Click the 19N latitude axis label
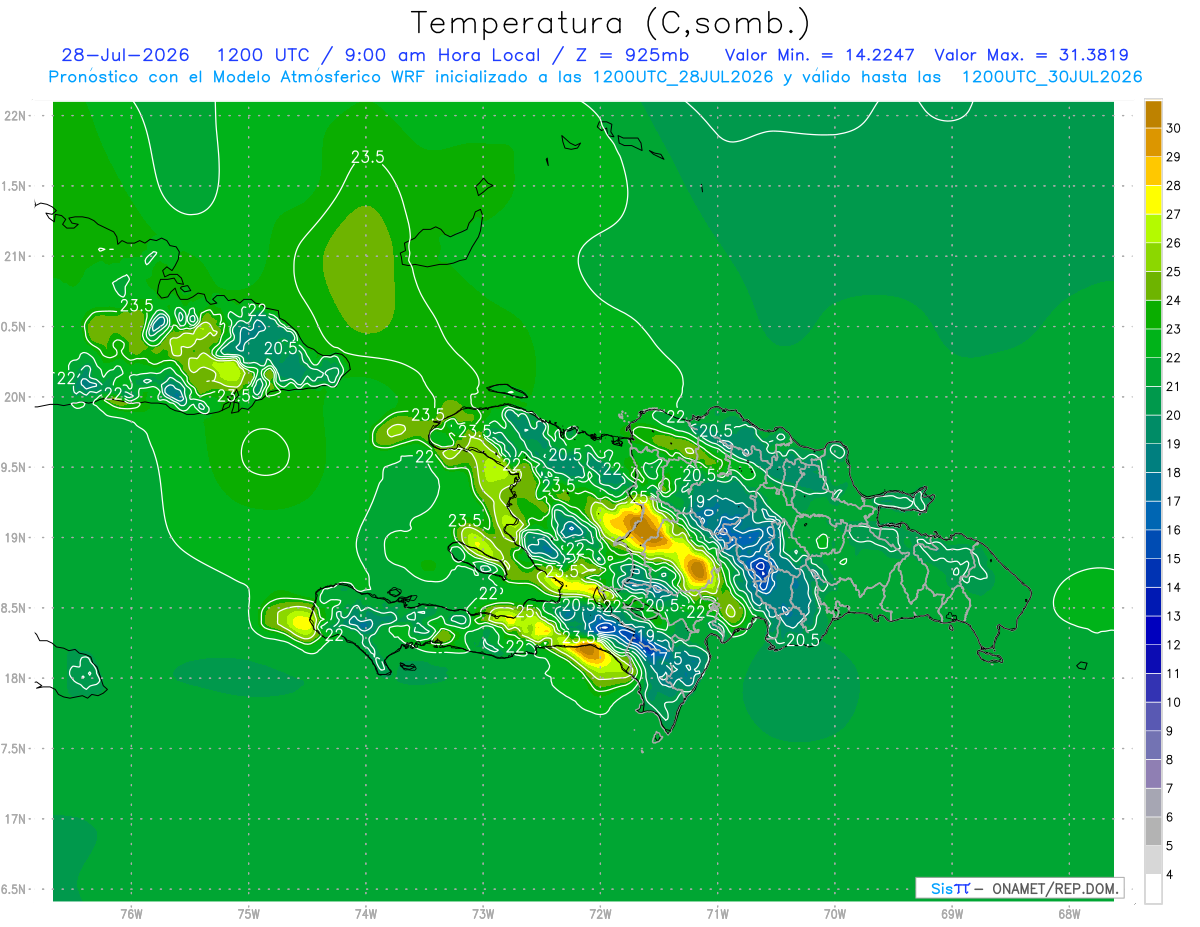The image size is (1200, 927). (x=16, y=538)
